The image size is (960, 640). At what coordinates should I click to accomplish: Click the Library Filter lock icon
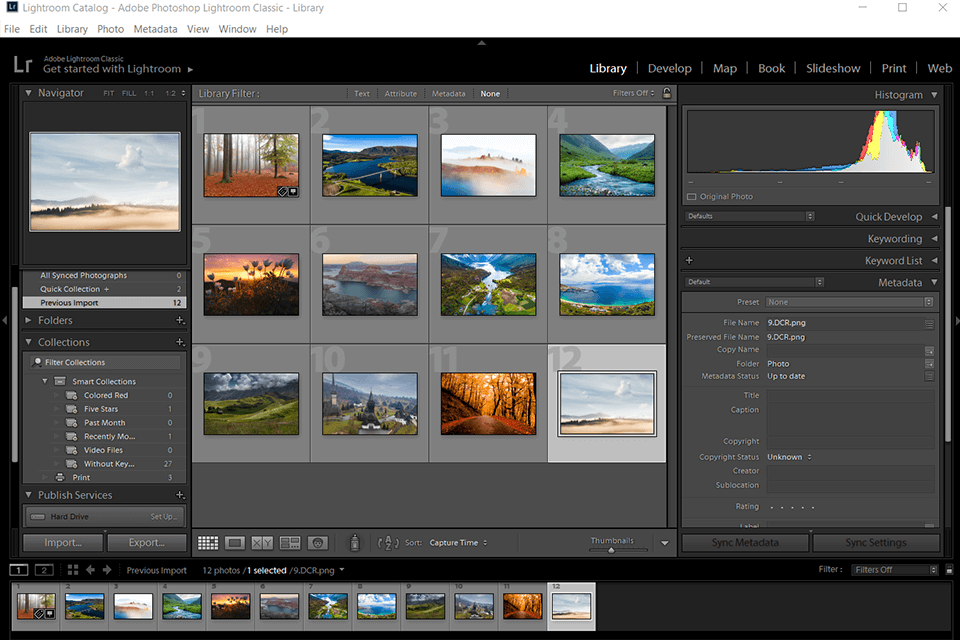pyautogui.click(x=667, y=93)
